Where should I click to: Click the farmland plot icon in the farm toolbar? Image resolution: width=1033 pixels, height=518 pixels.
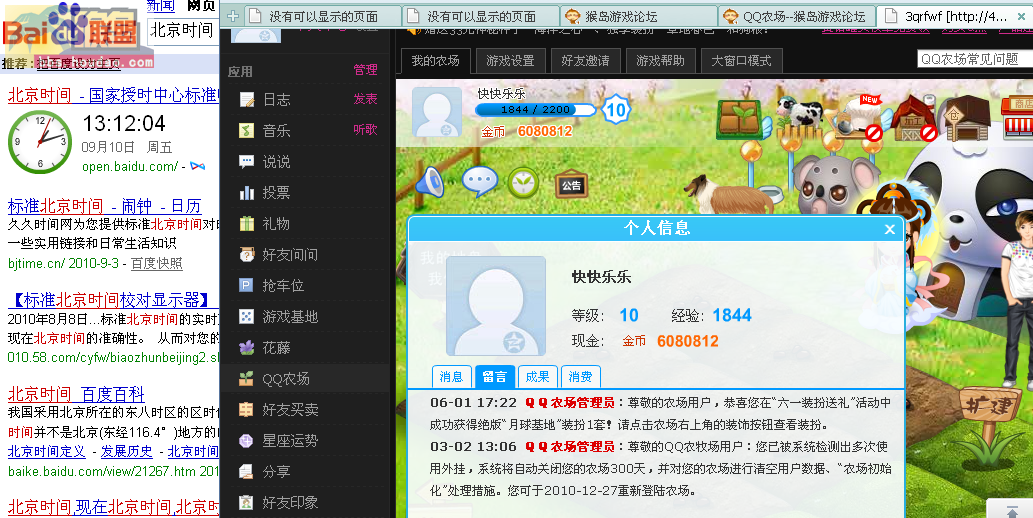(742, 120)
